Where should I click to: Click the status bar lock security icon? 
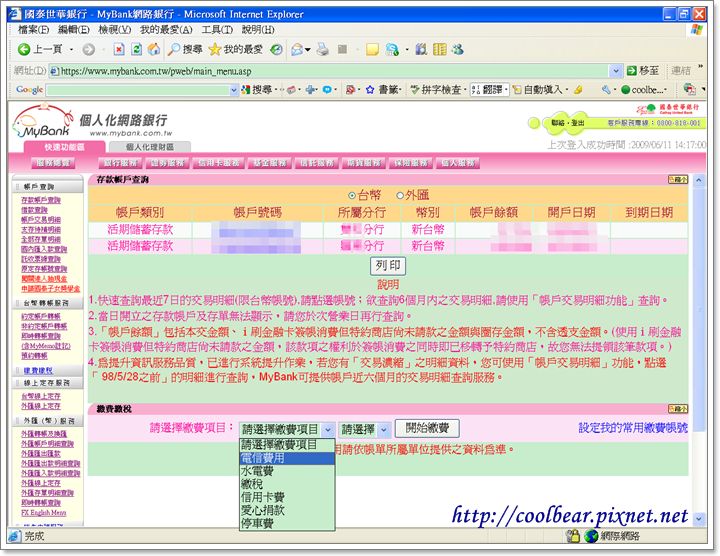573,535
